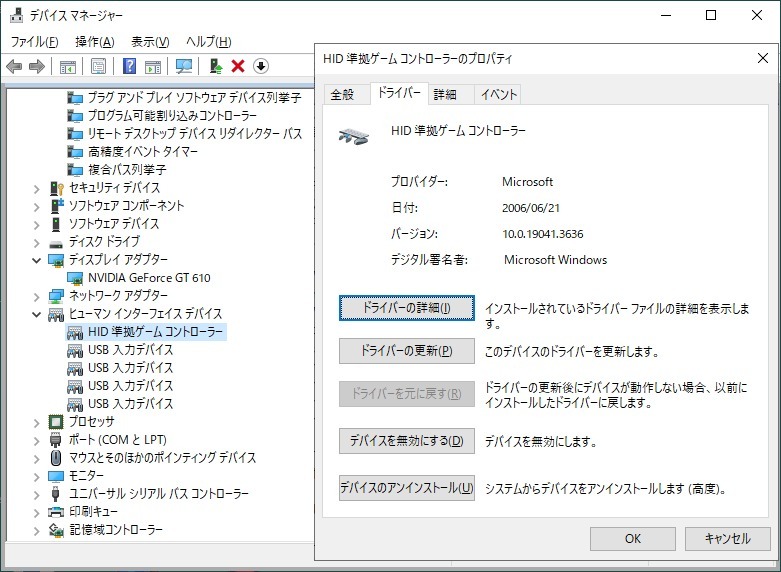Switch to the イベント tab
This screenshot has width=781, height=572.
point(498,95)
